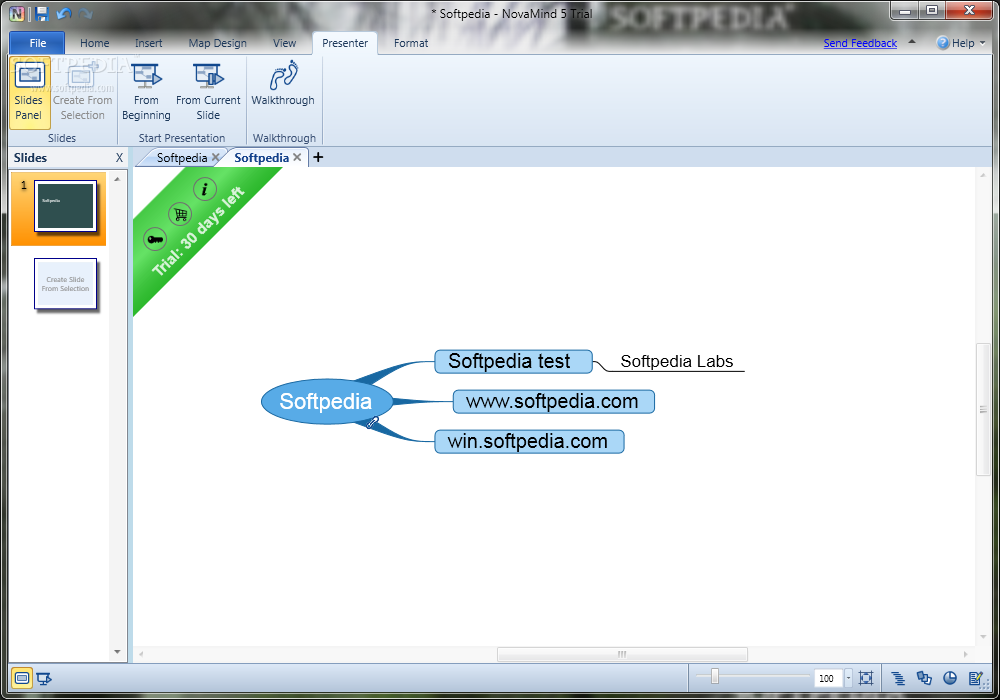Click the fit-to-window zoom icon
Viewport: 1000px width, 700px height.
click(865, 678)
